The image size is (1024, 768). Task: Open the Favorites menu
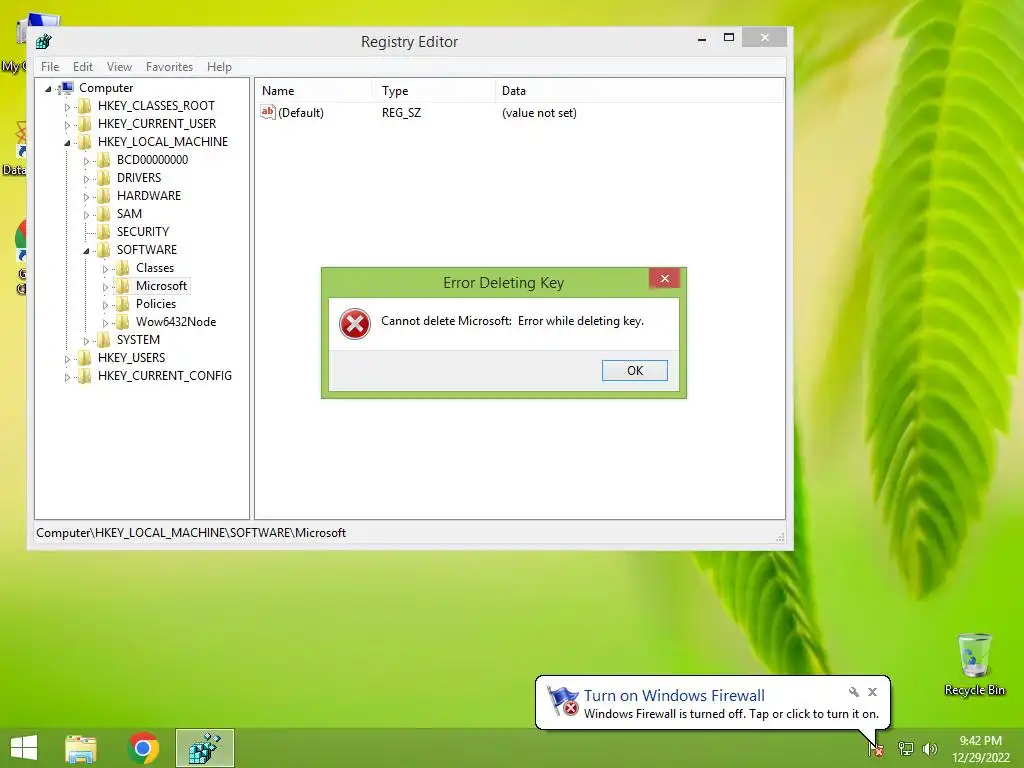point(169,67)
